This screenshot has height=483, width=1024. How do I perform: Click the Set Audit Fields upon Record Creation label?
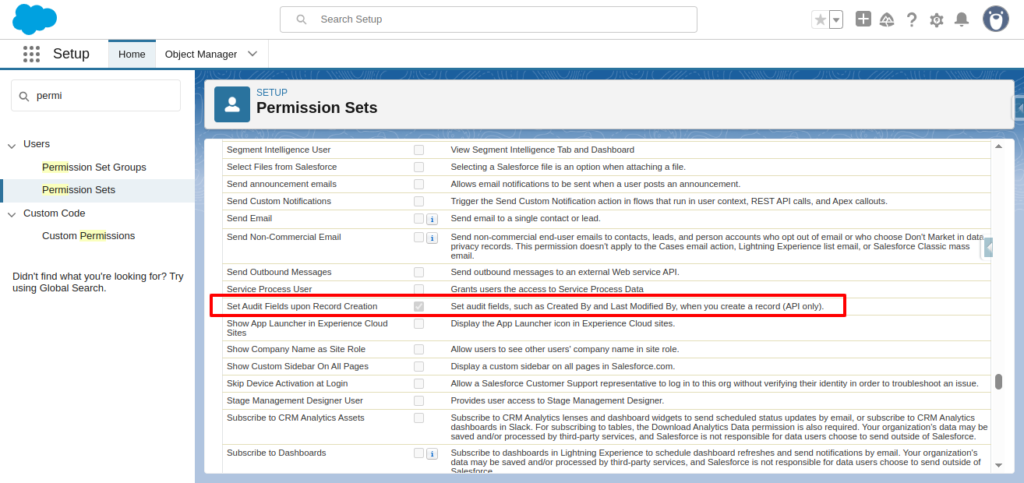[x=302, y=306]
